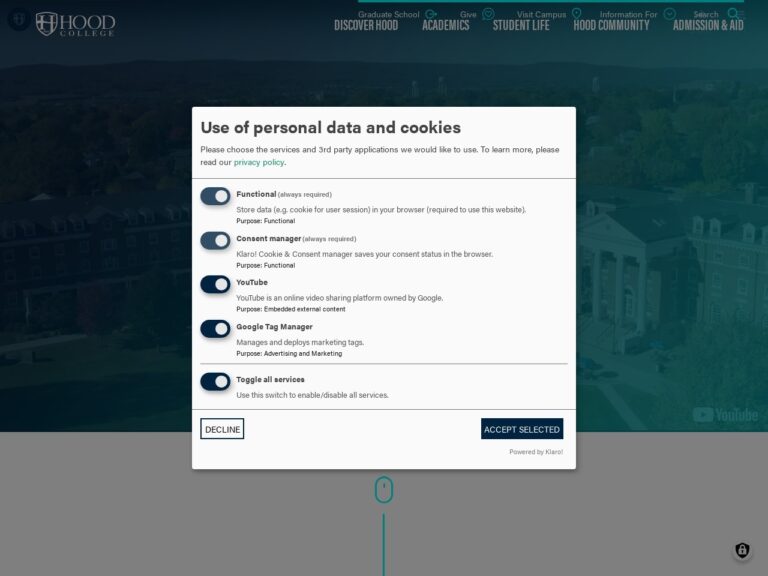Open the Student Life menu
Viewport: 768px width, 576px height.
click(x=521, y=25)
